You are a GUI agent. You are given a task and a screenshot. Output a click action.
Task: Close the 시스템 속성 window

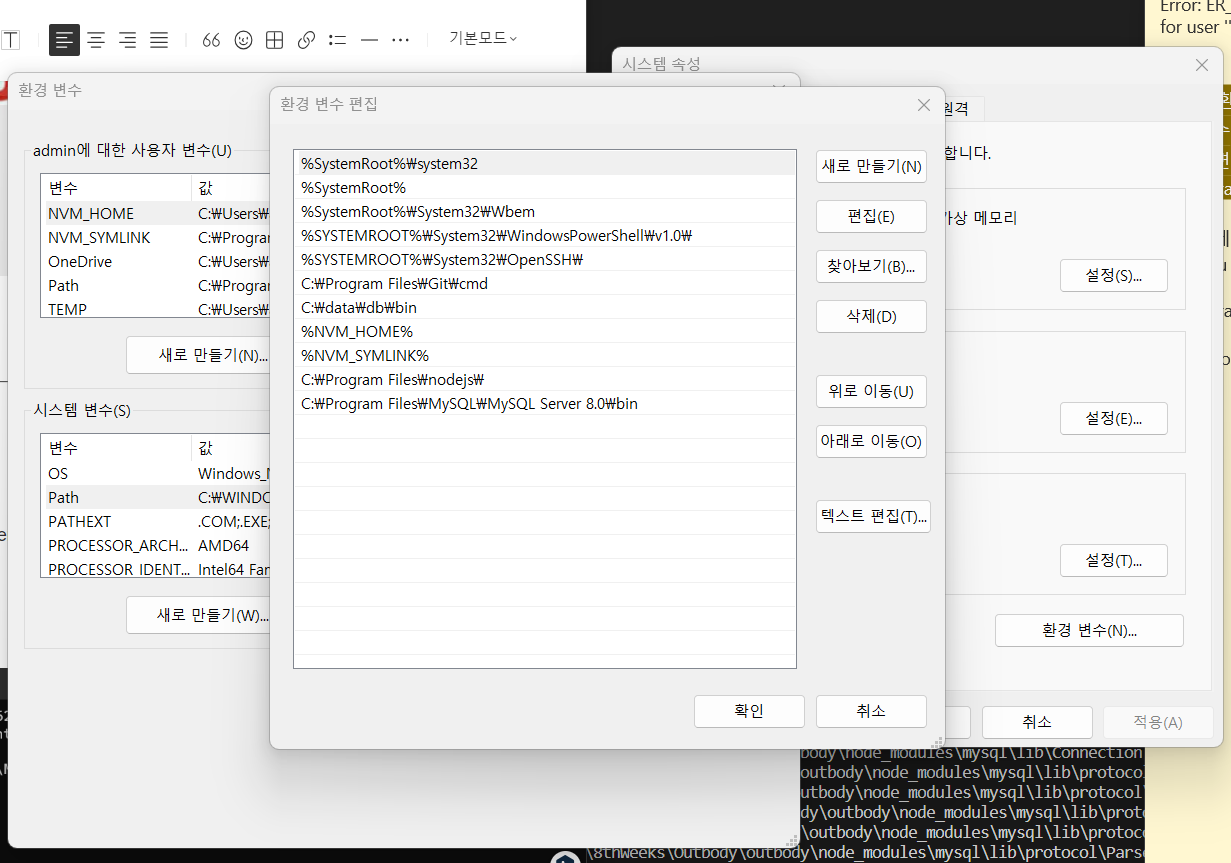point(1202,65)
